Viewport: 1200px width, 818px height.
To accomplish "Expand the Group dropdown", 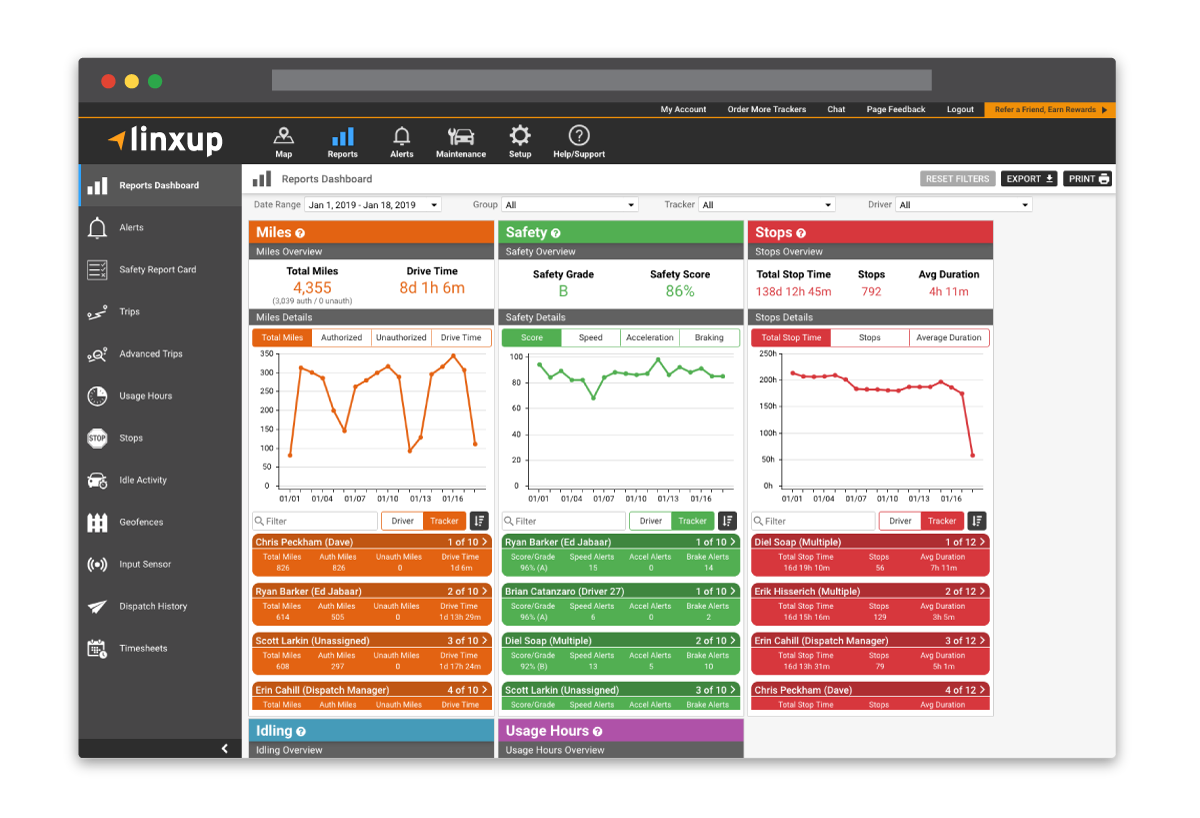I will 570,204.
